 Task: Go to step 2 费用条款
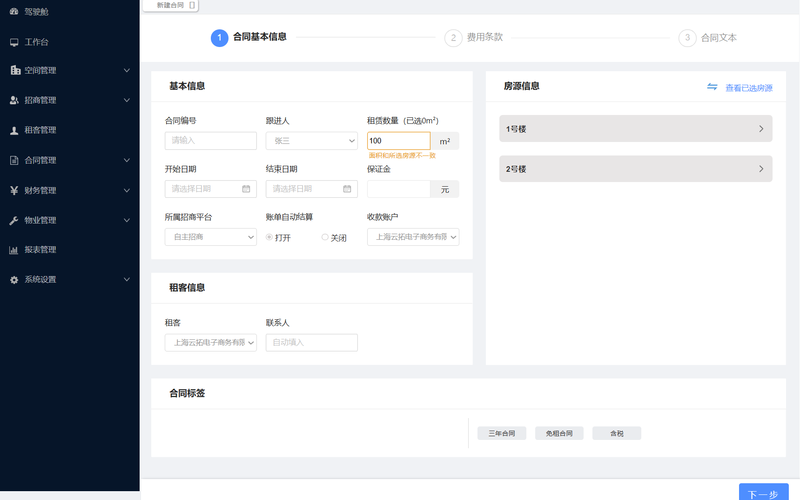click(x=474, y=38)
